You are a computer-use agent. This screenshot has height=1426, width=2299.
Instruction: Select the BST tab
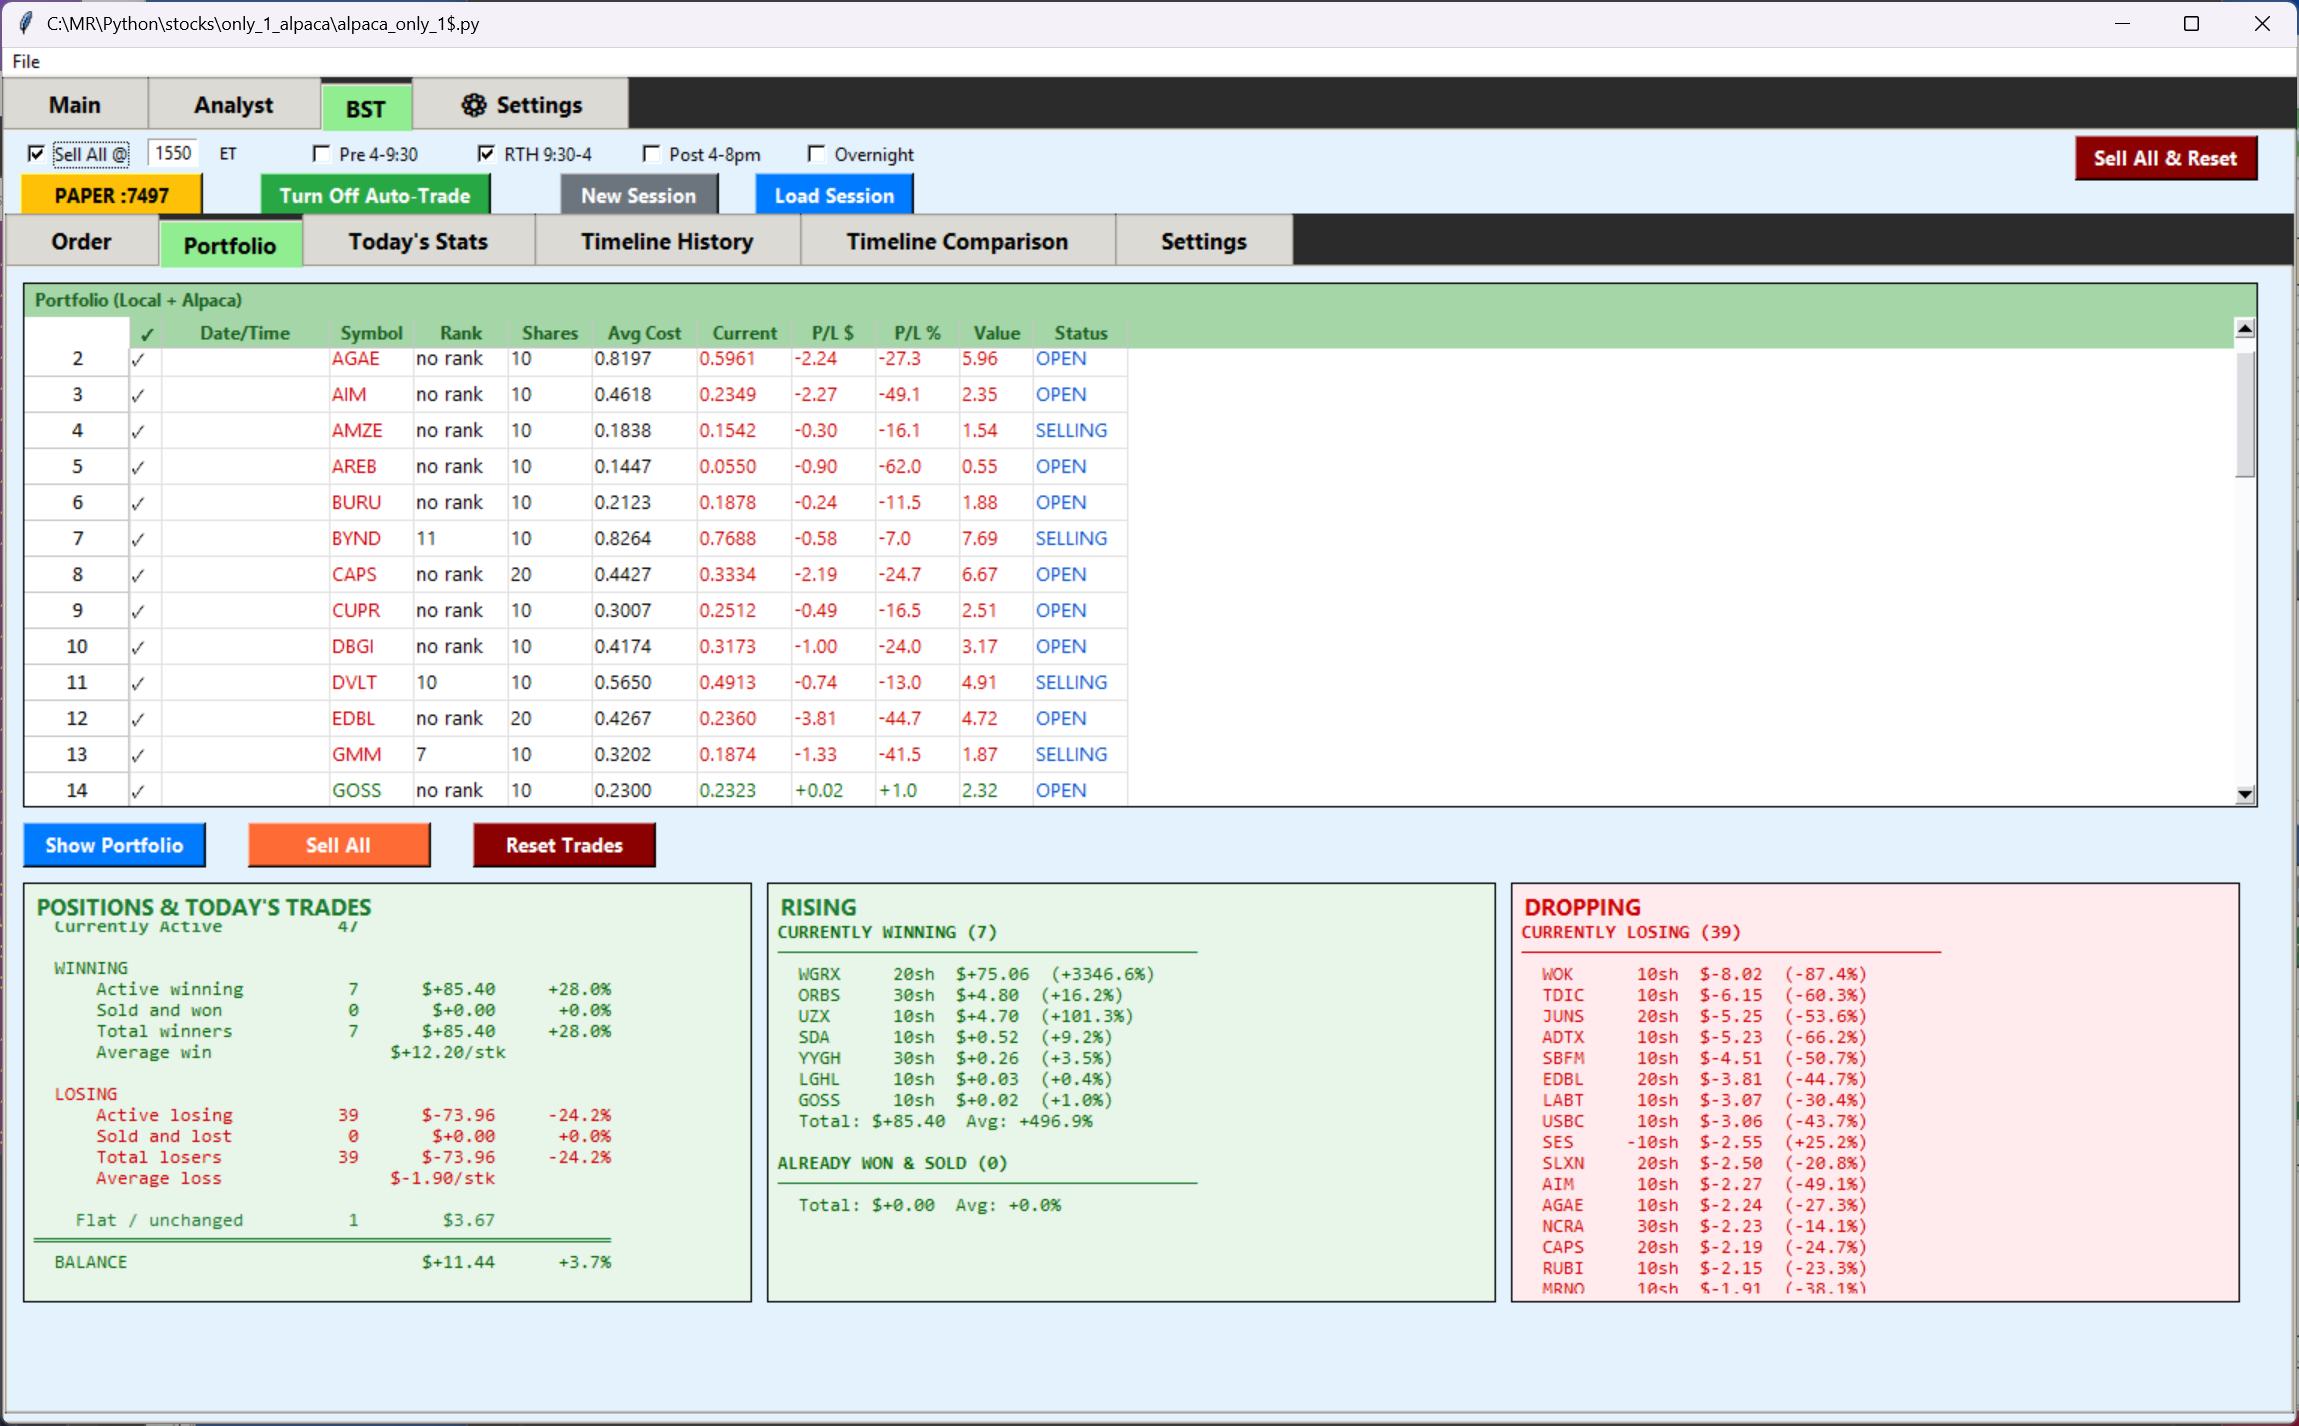point(366,108)
